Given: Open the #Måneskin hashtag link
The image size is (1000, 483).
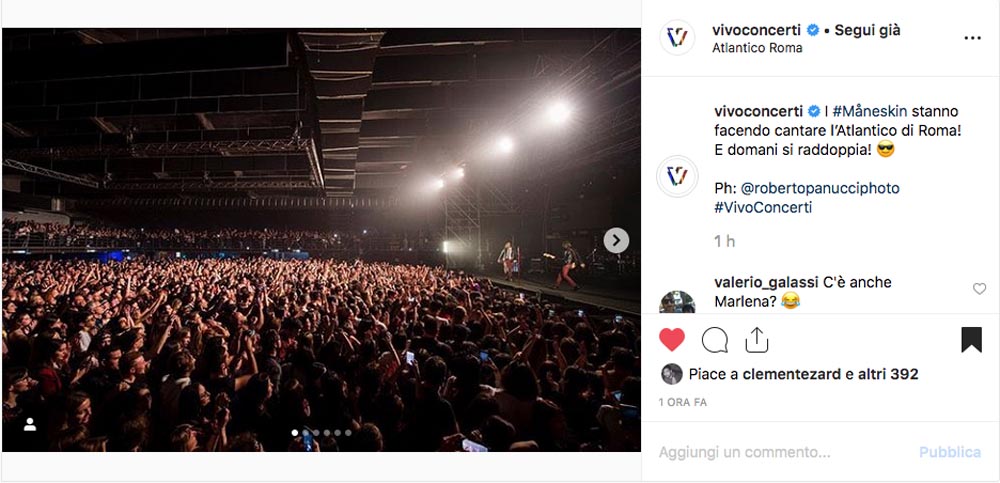Looking at the screenshot, I should click(x=871, y=111).
